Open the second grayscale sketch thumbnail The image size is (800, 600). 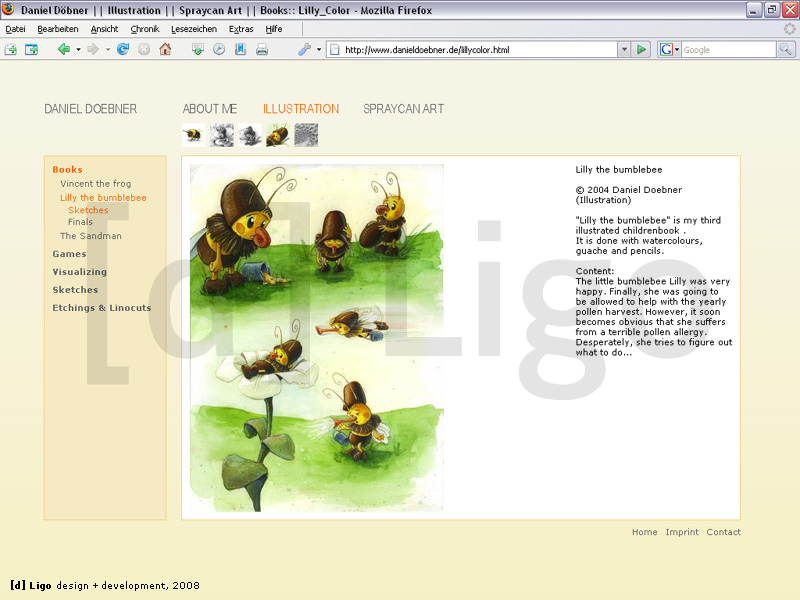222,135
